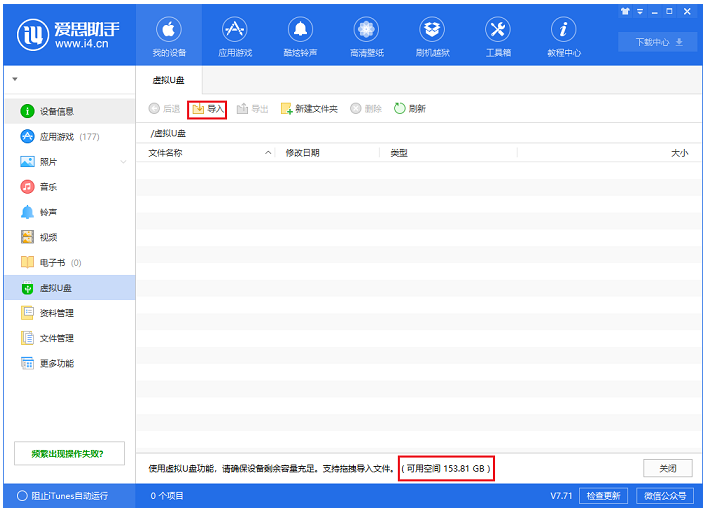Screen dimensions: 705x512
Task: Switch to the 虚拟U盘 tab
Action: click(169, 80)
